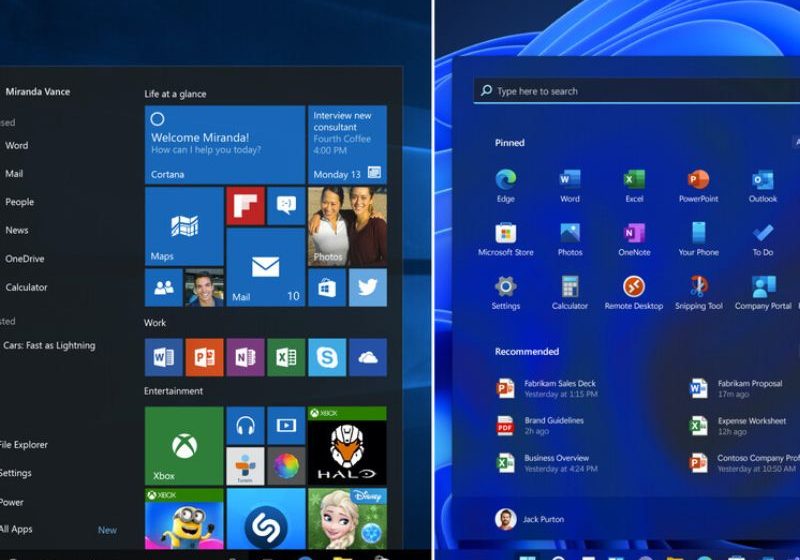The height and width of the screenshot is (560, 800).
Task: Open PowerPoint in Windows 11 pinned apps
Action: [x=698, y=186]
